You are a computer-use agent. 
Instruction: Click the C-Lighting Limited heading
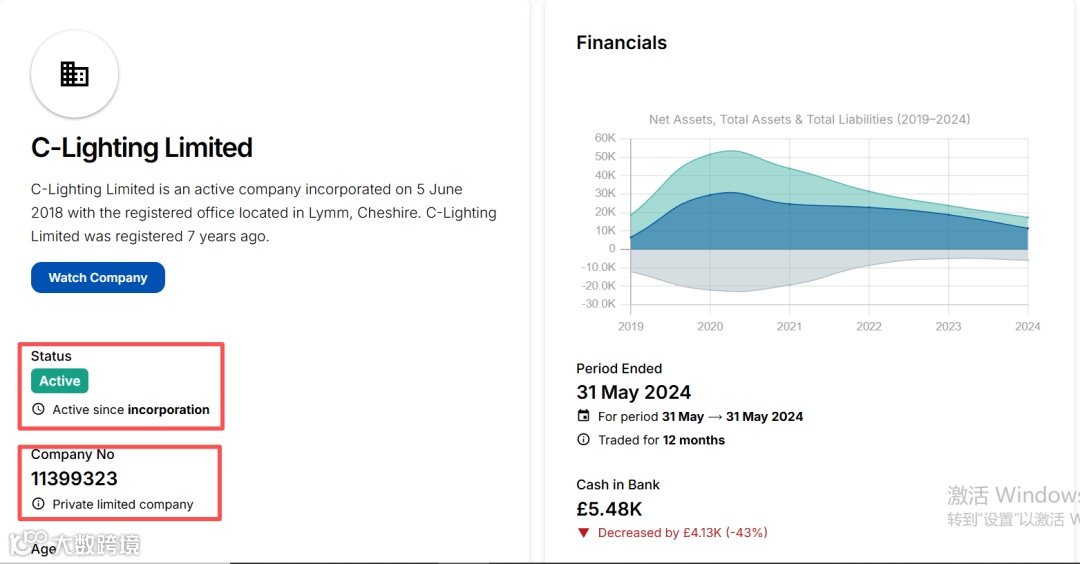pos(142,148)
